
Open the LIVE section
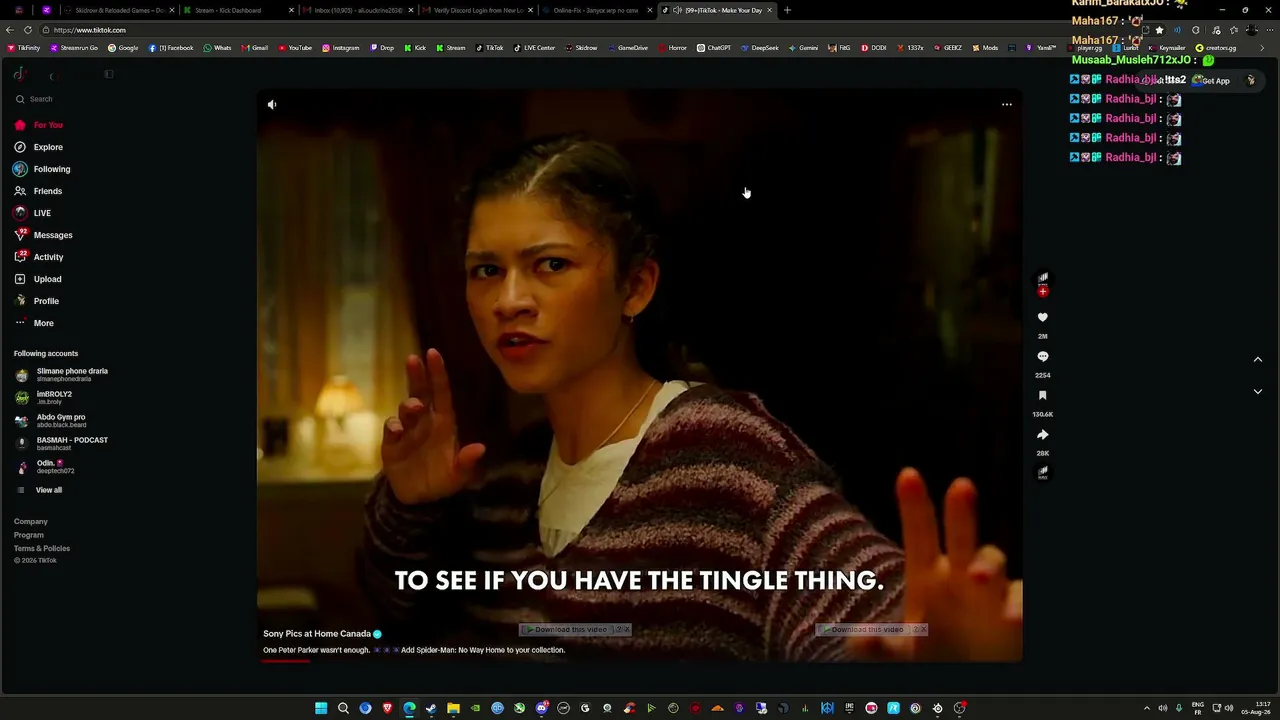[33, 213]
